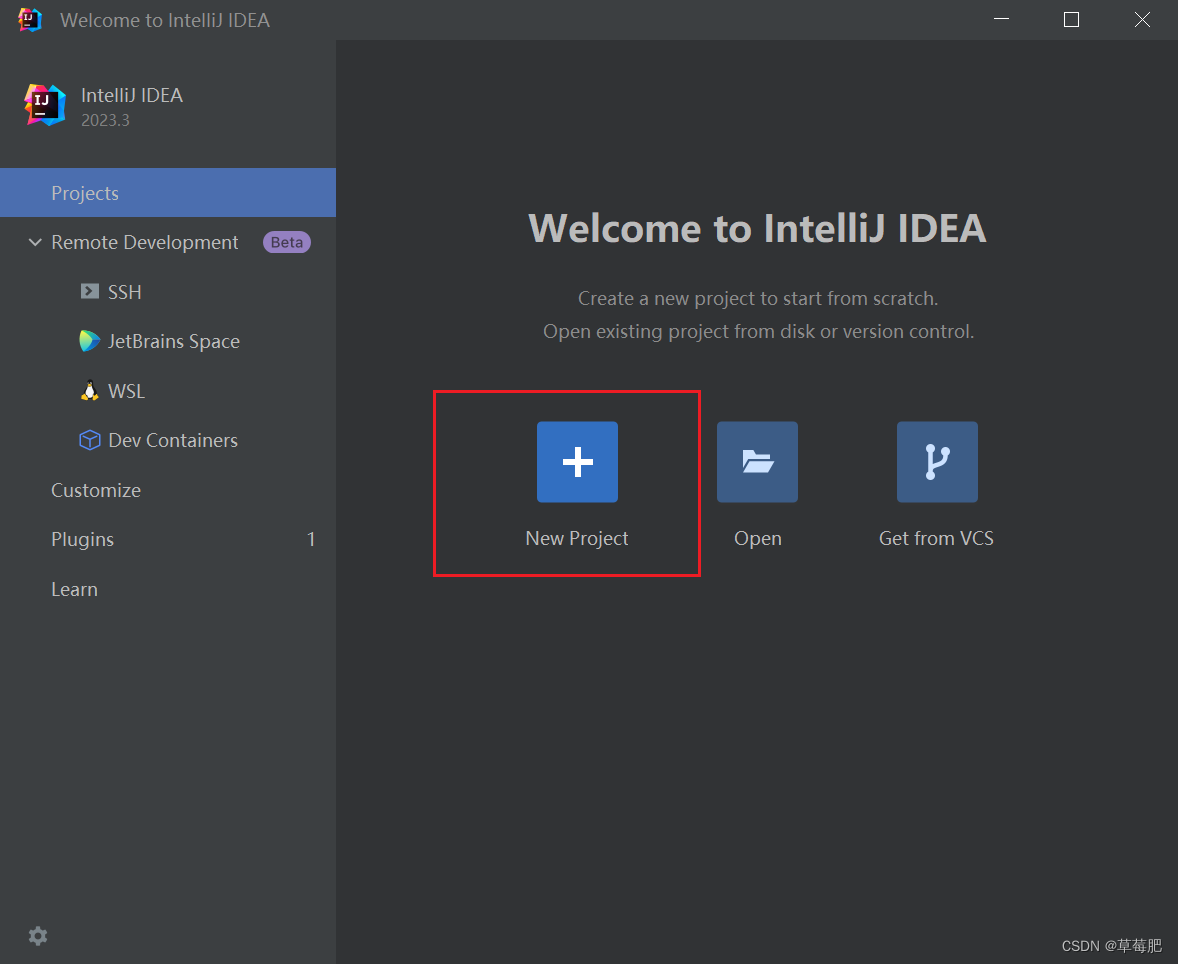Click the plugin update count indicator
Screen dimensions: 1178x964
coord(311,539)
